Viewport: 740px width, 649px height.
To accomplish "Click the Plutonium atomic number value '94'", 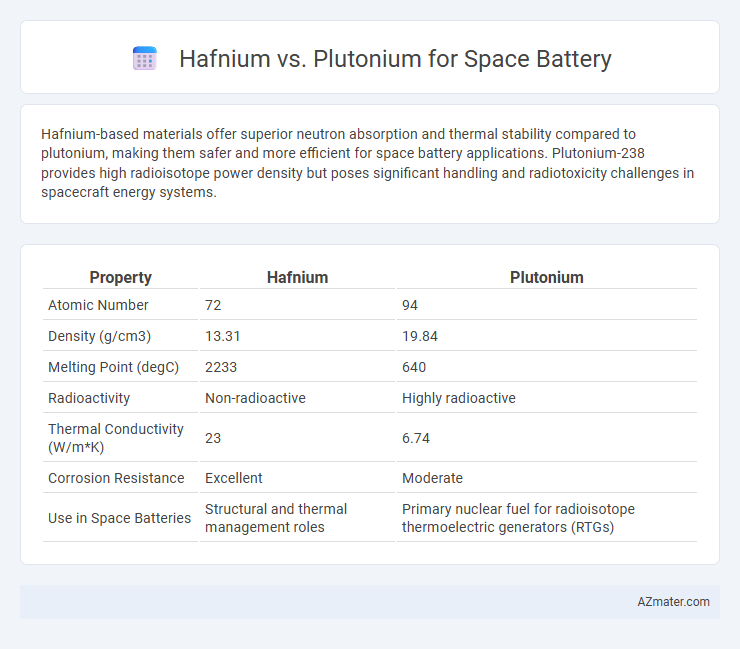I will (410, 305).
